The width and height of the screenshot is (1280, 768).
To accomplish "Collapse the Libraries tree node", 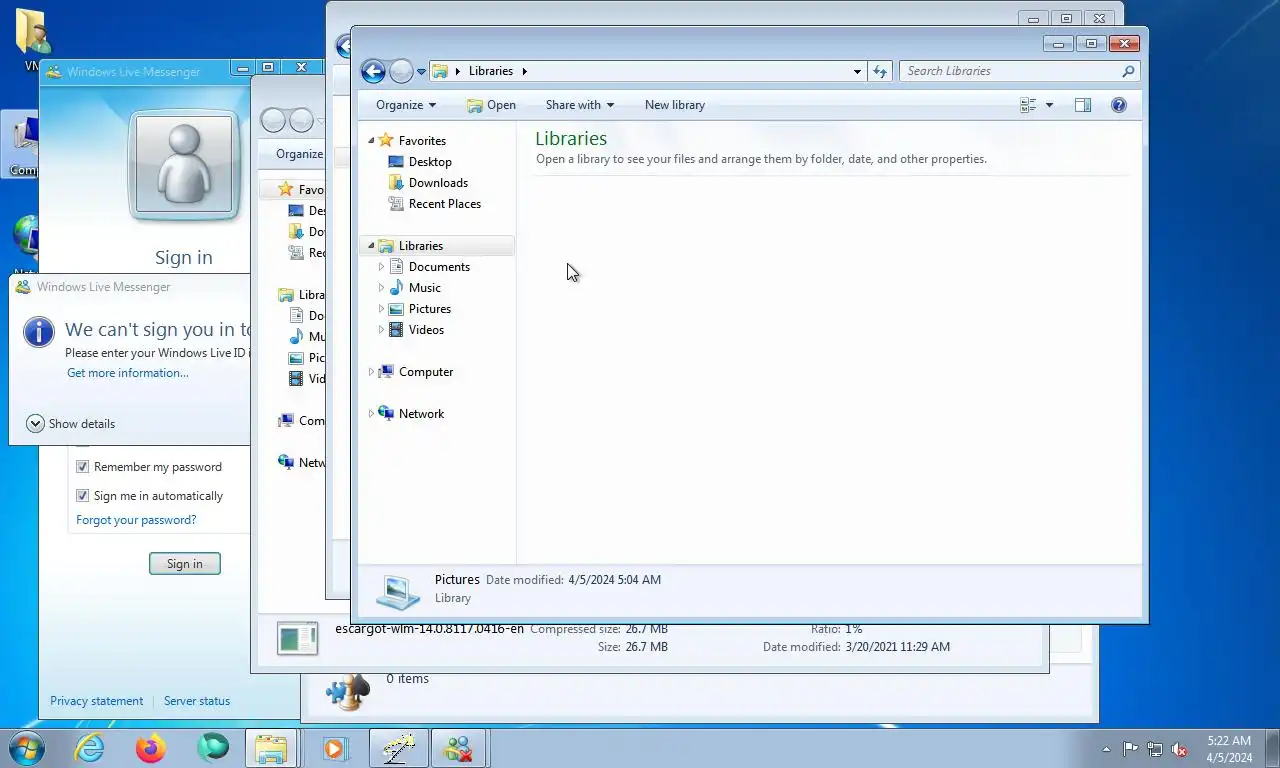I will click(x=371, y=245).
